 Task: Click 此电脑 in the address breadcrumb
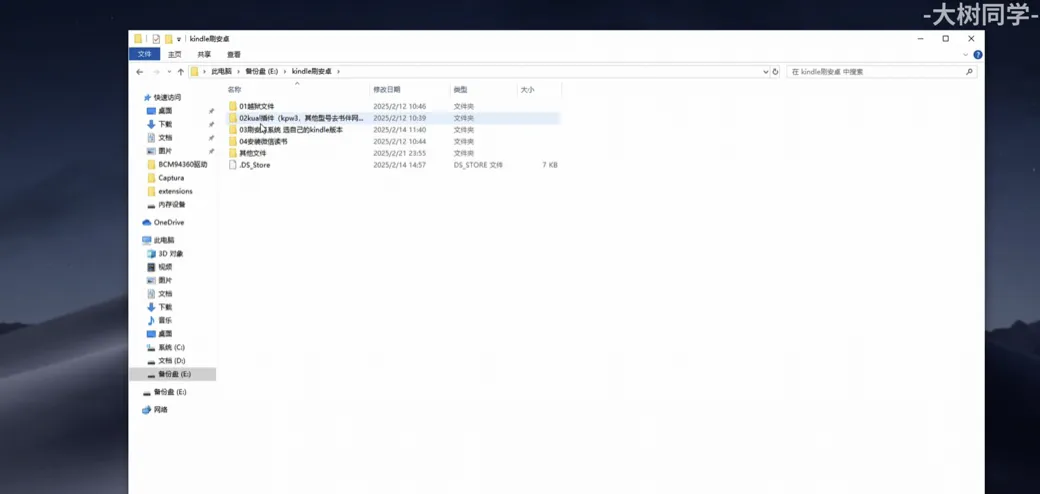point(222,72)
